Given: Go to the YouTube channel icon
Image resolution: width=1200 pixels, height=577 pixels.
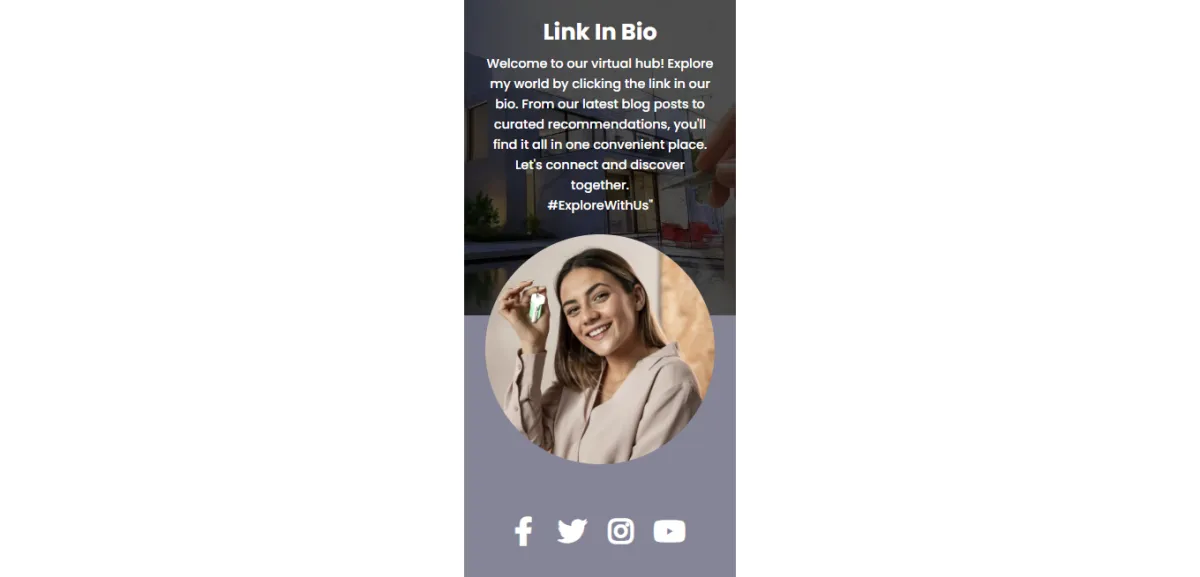Looking at the screenshot, I should [670, 531].
